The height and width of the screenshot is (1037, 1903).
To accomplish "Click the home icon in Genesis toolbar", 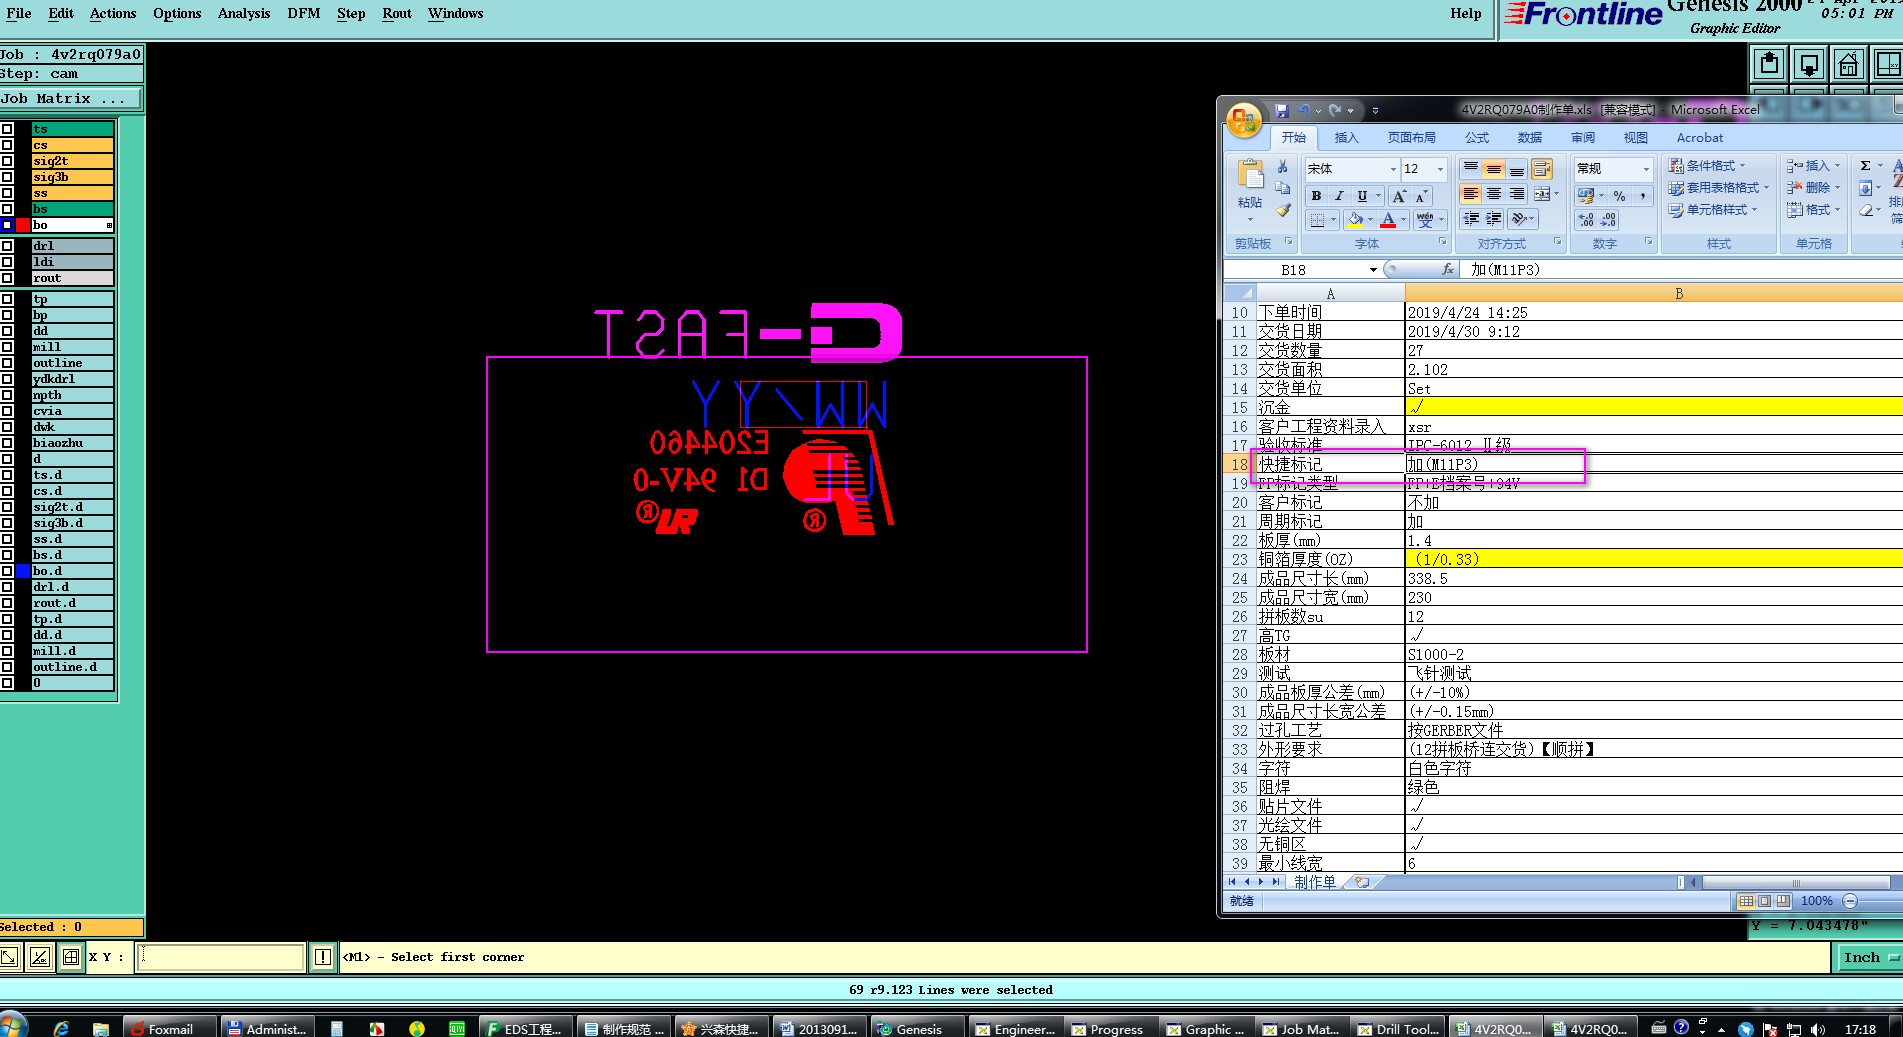I will [x=1848, y=65].
